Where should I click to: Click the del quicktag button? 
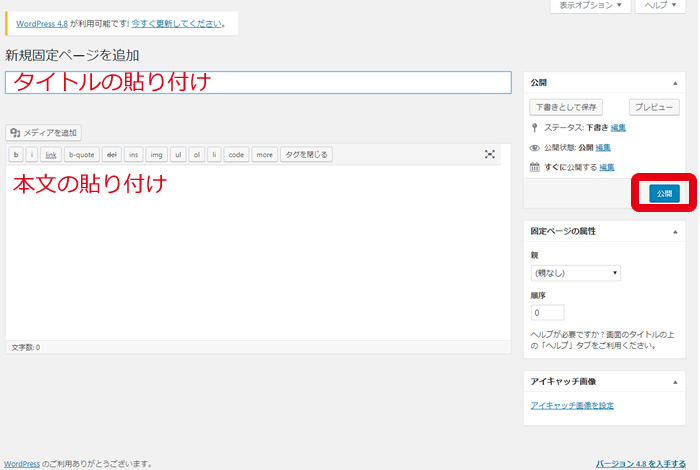[x=112, y=154]
